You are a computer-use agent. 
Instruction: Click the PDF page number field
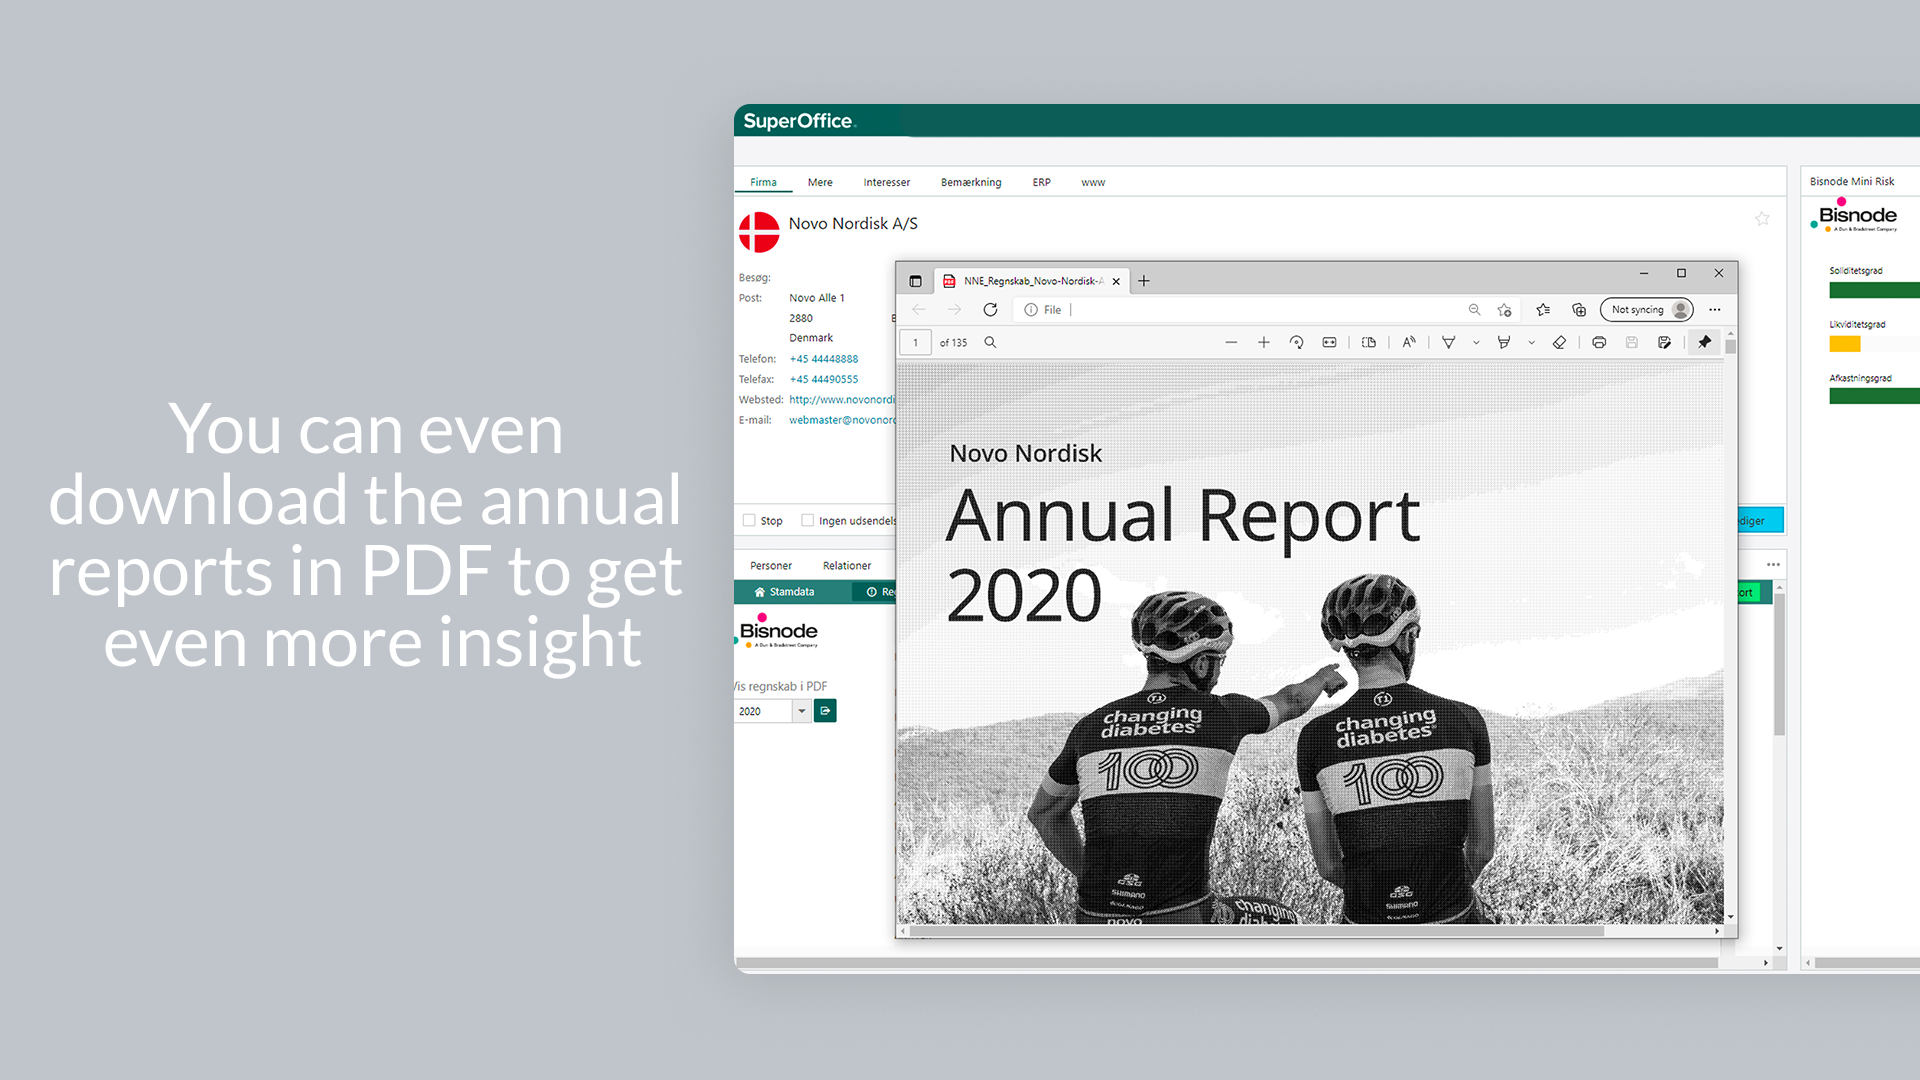click(x=915, y=342)
